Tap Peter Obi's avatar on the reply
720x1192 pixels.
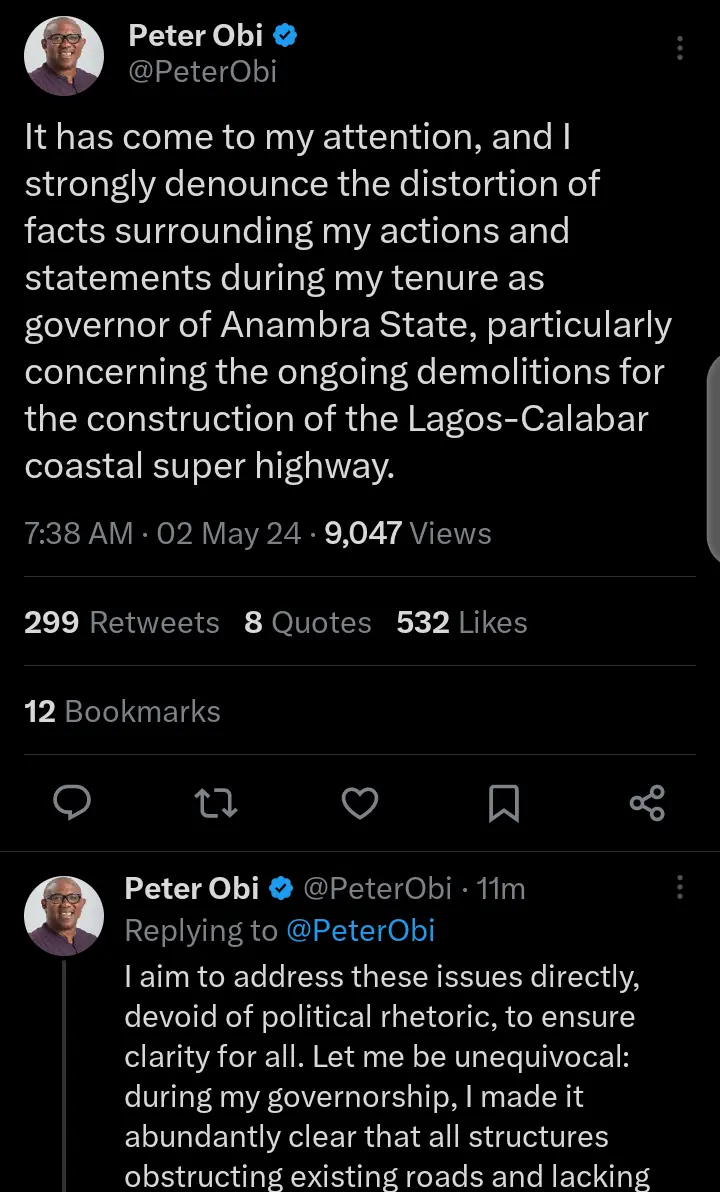63,915
